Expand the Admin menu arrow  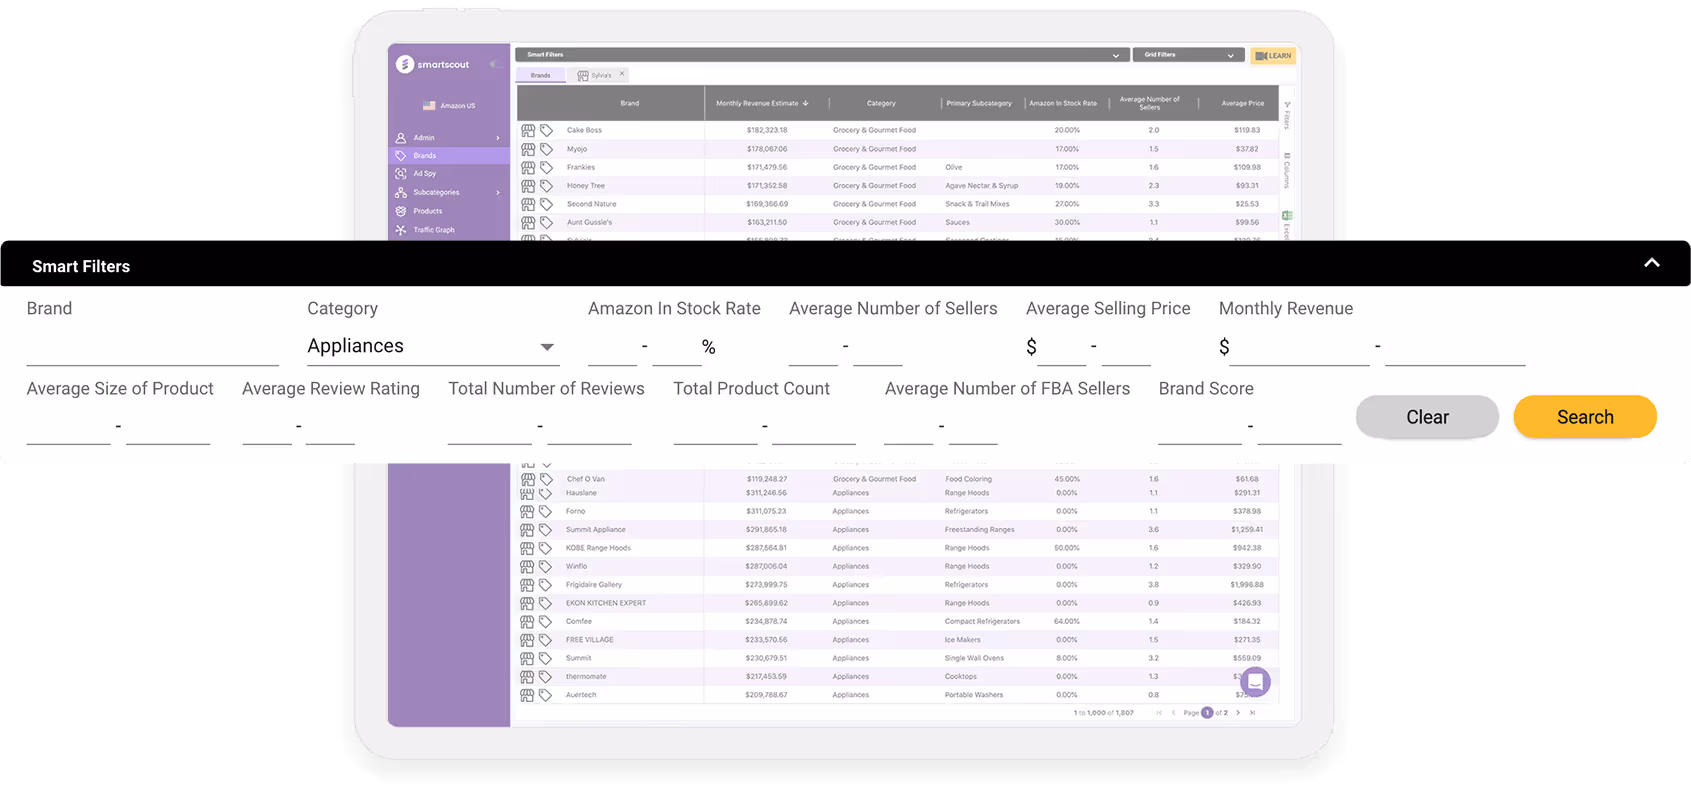click(x=498, y=138)
